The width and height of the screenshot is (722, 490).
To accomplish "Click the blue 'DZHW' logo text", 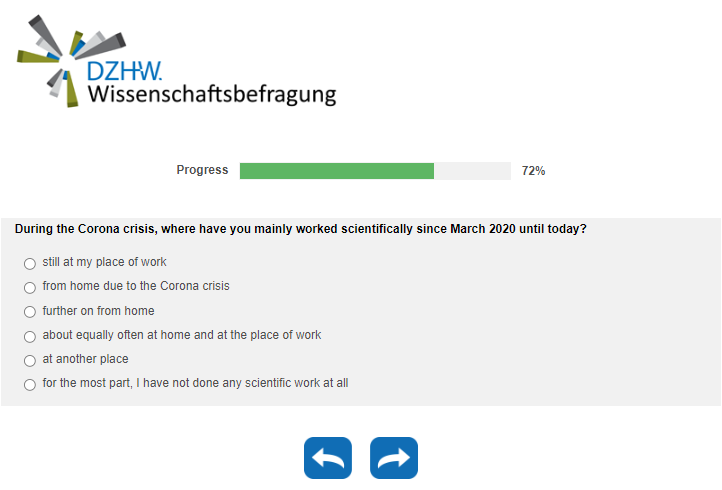I will [123, 72].
